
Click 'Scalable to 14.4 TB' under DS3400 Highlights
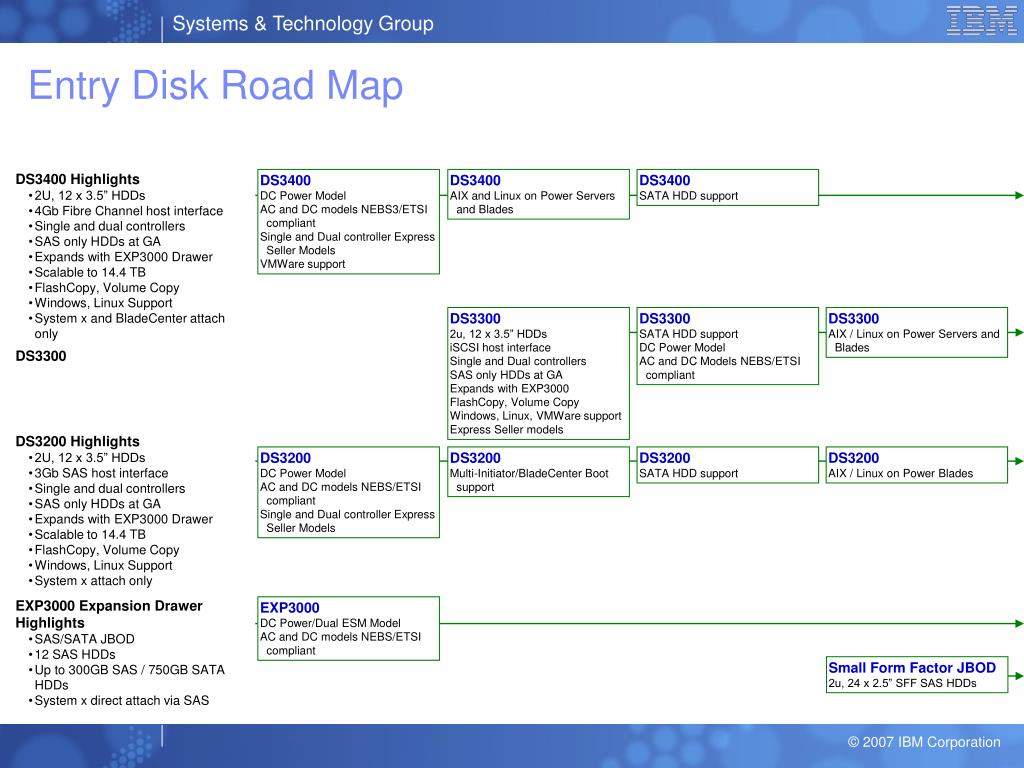pos(90,272)
